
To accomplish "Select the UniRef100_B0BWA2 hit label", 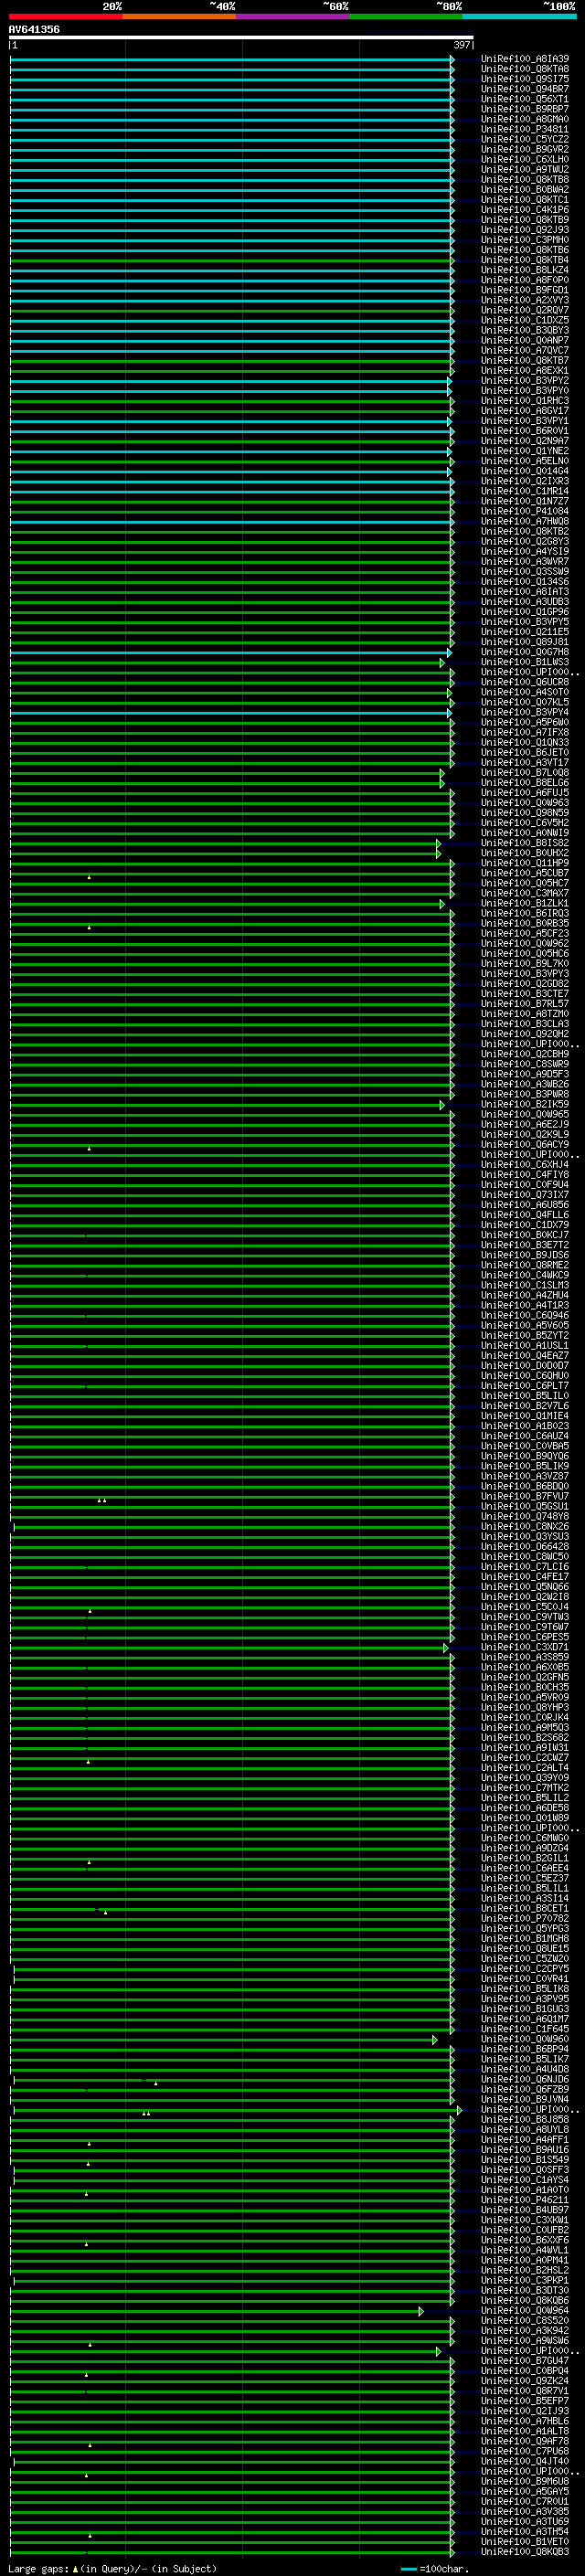I will (x=525, y=189).
